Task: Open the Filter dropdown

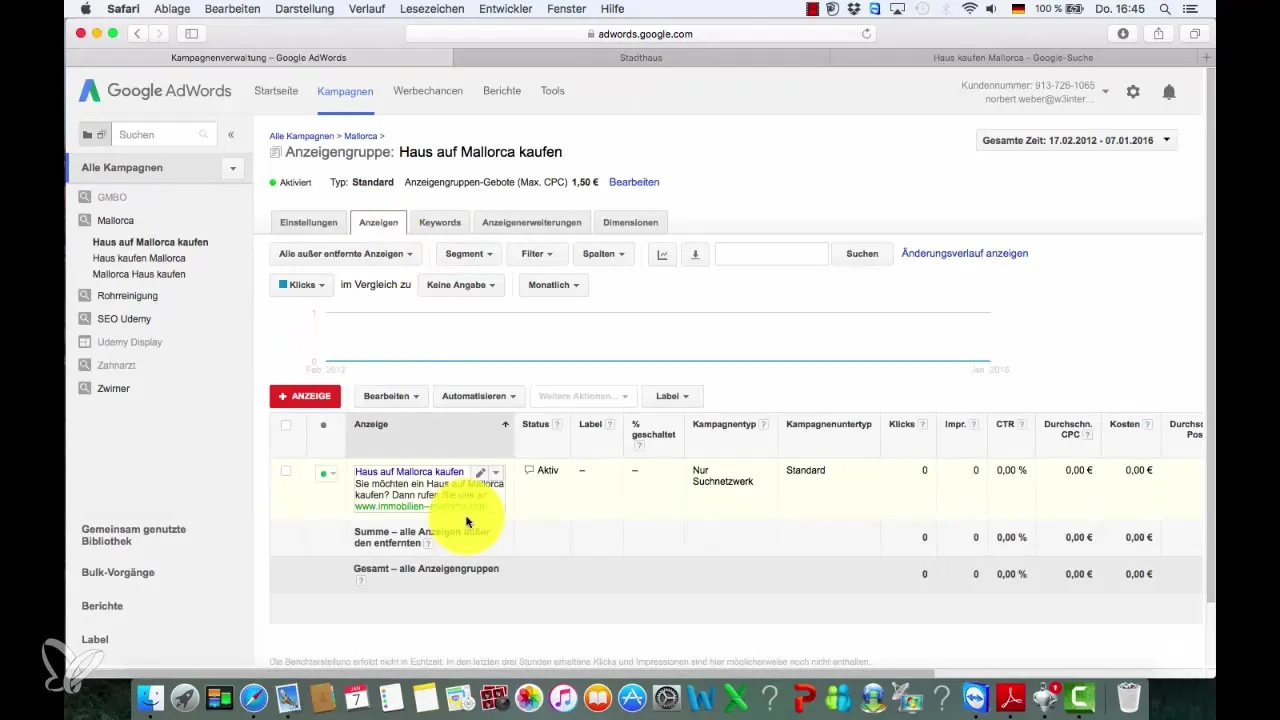Action: point(537,254)
